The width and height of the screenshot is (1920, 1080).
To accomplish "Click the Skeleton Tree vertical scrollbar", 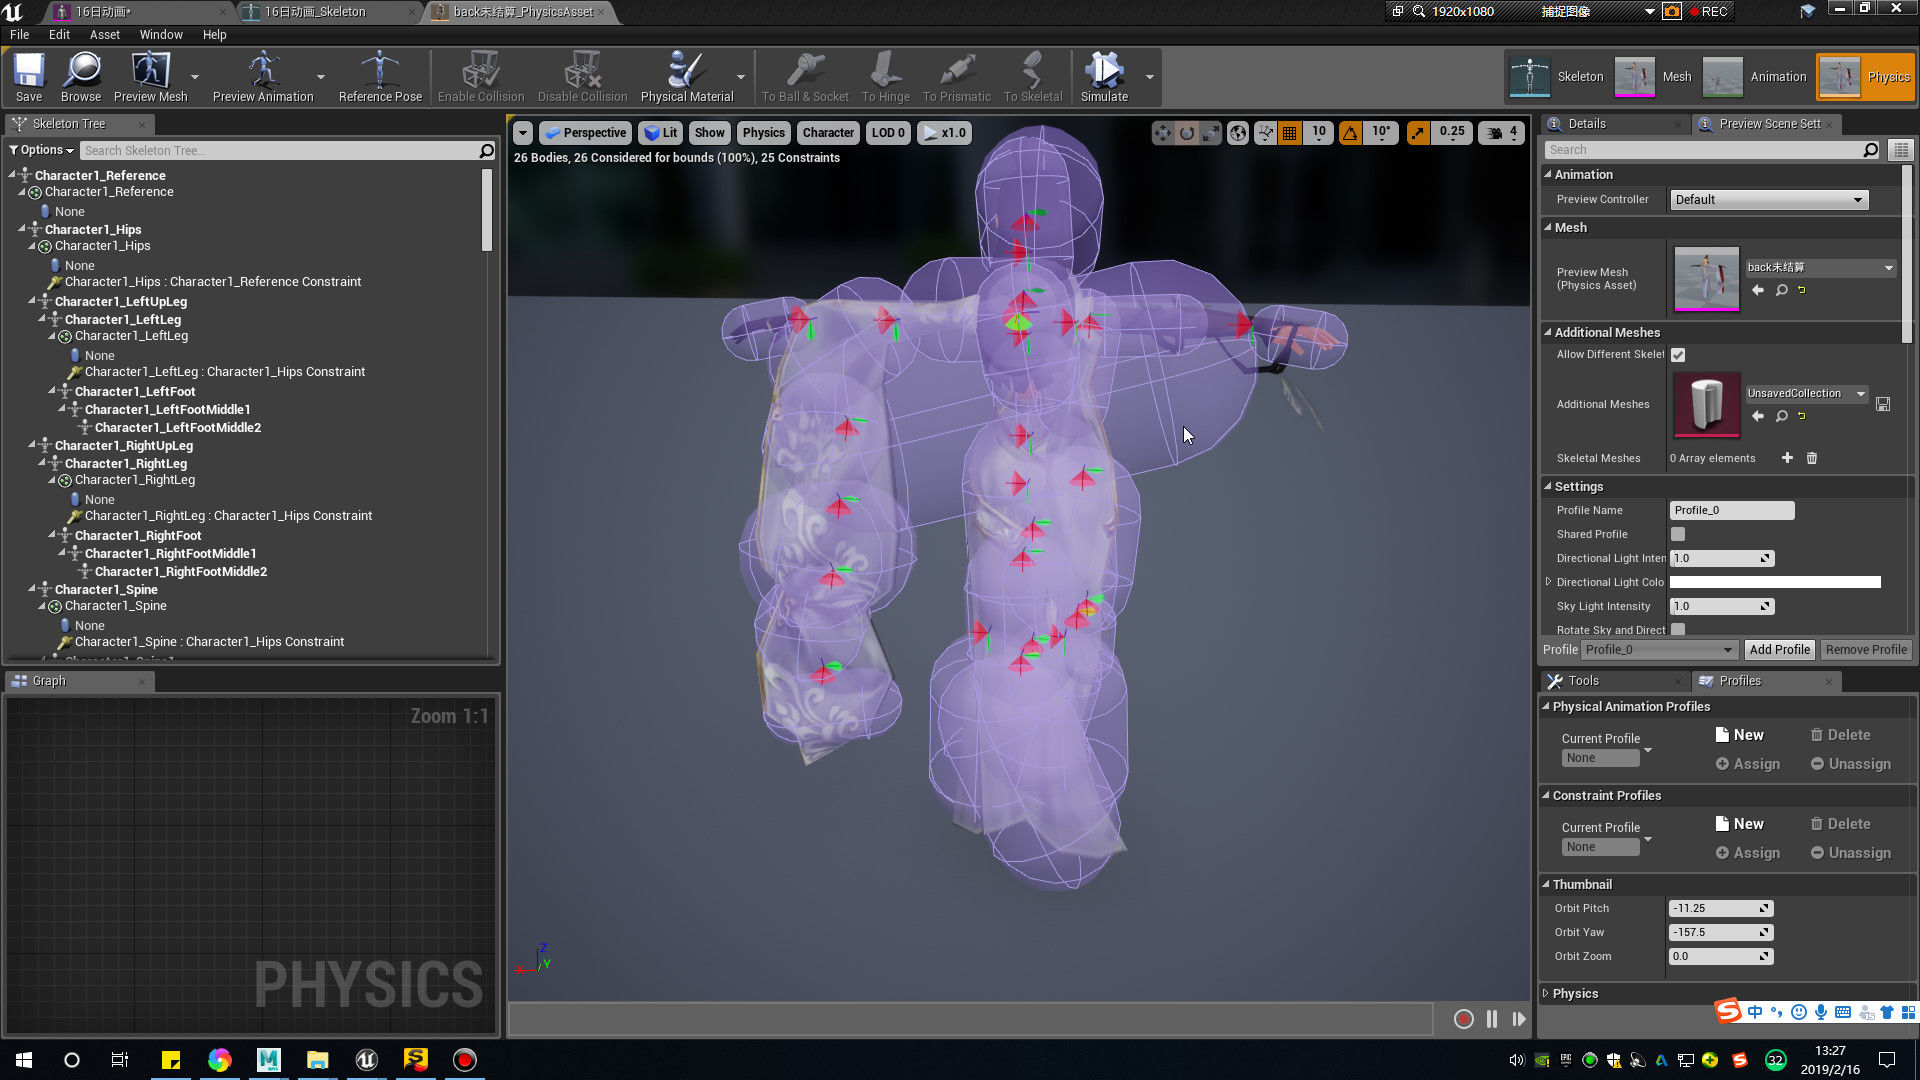I will [487, 210].
